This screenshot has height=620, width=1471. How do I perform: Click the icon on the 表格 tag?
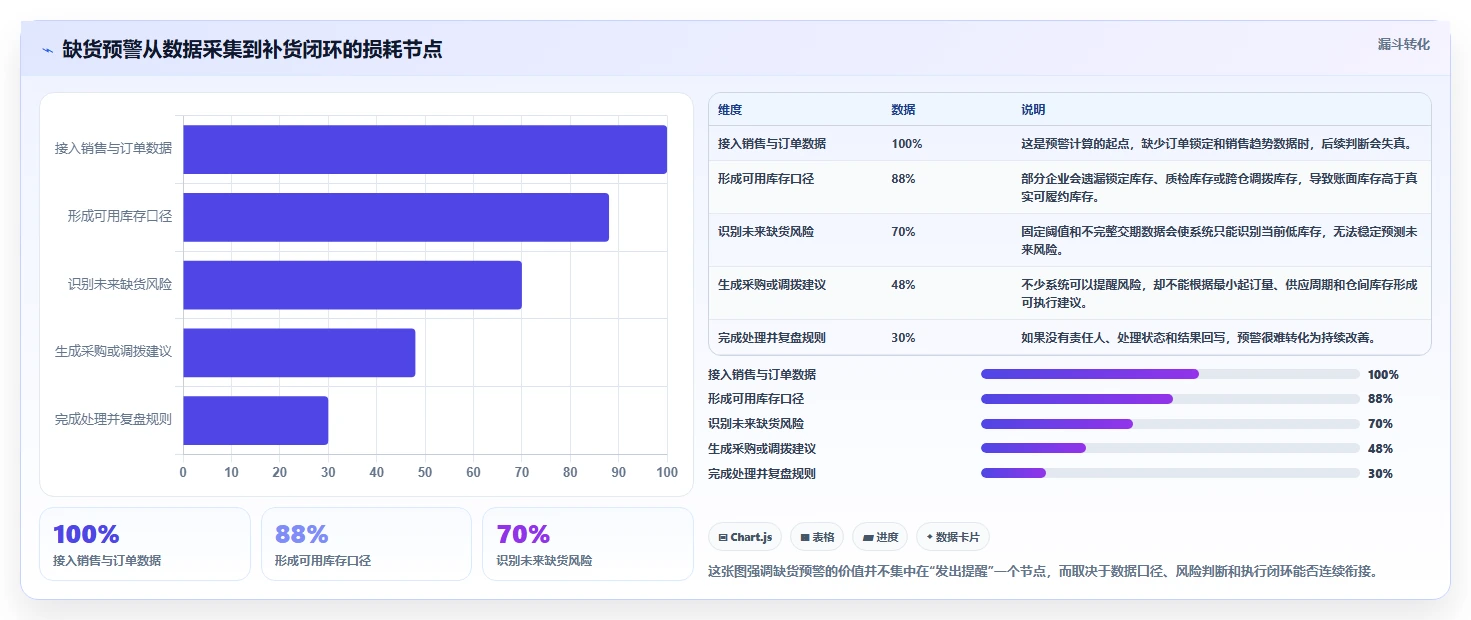(x=805, y=537)
